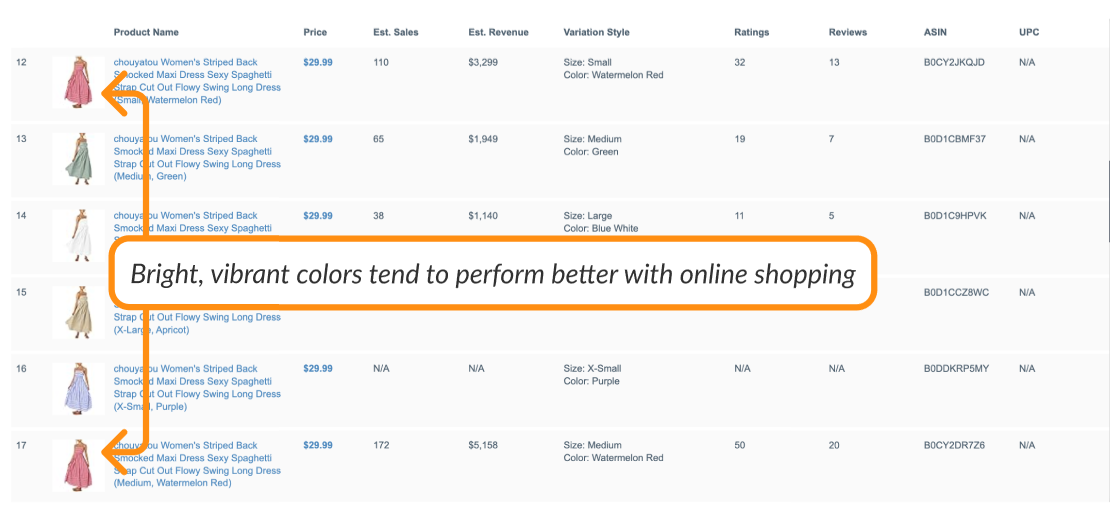
Task: Open the Medium Green dress product link
Action: [x=197, y=158]
